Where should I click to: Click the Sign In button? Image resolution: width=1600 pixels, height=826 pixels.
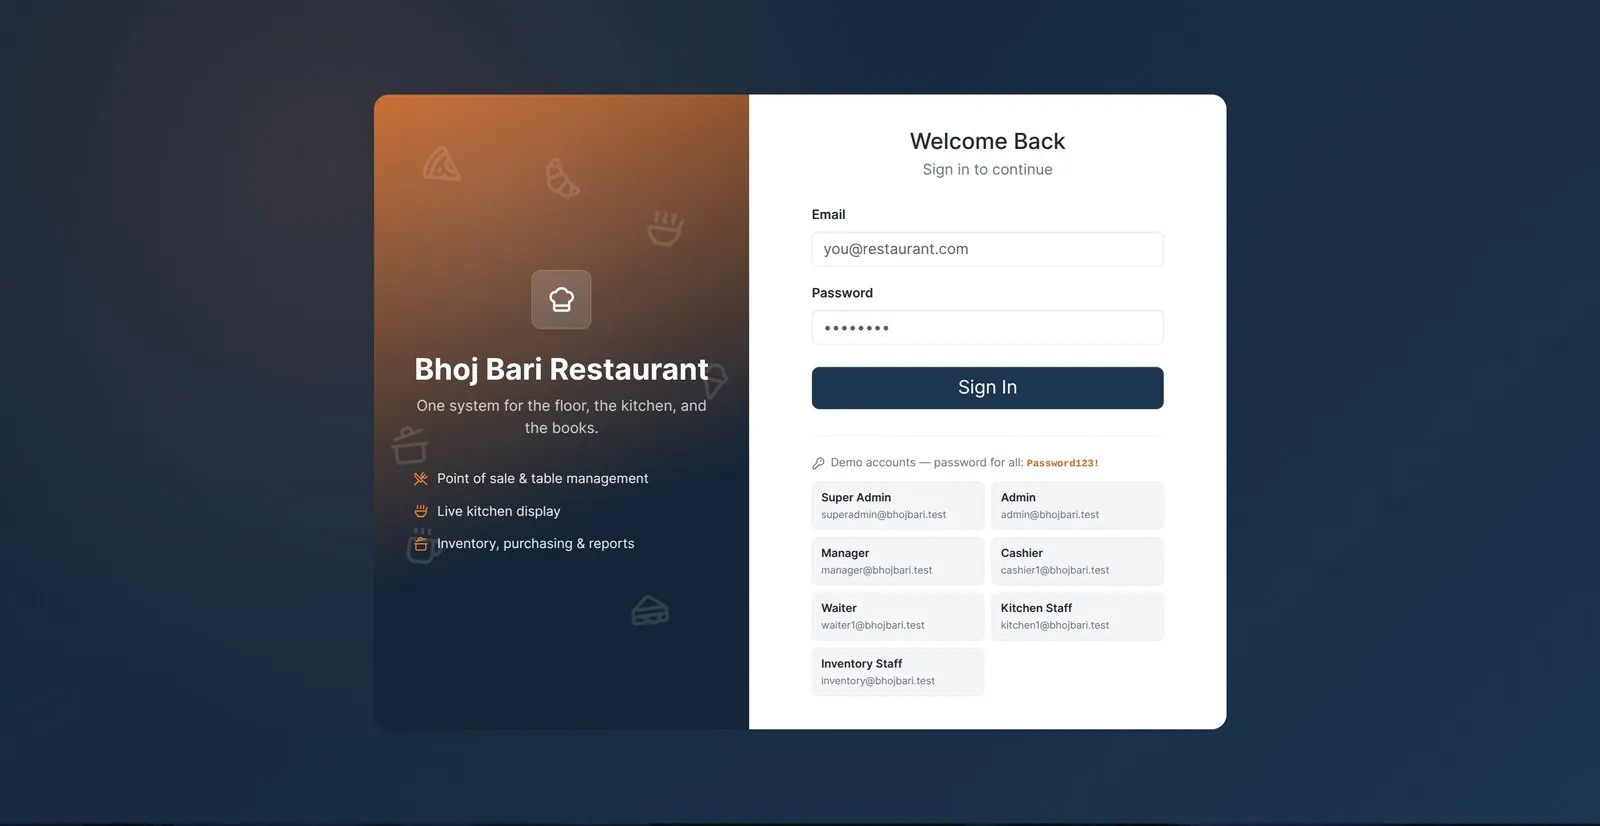987,388
